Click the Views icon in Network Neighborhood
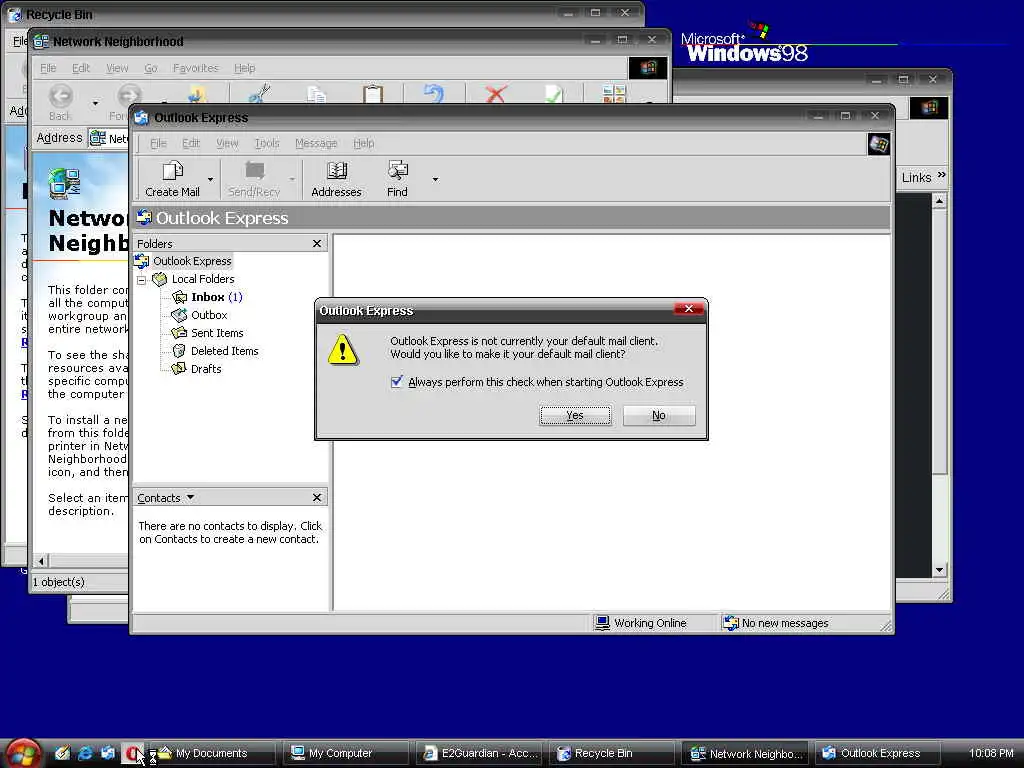This screenshot has height=768, width=1024. click(x=614, y=94)
